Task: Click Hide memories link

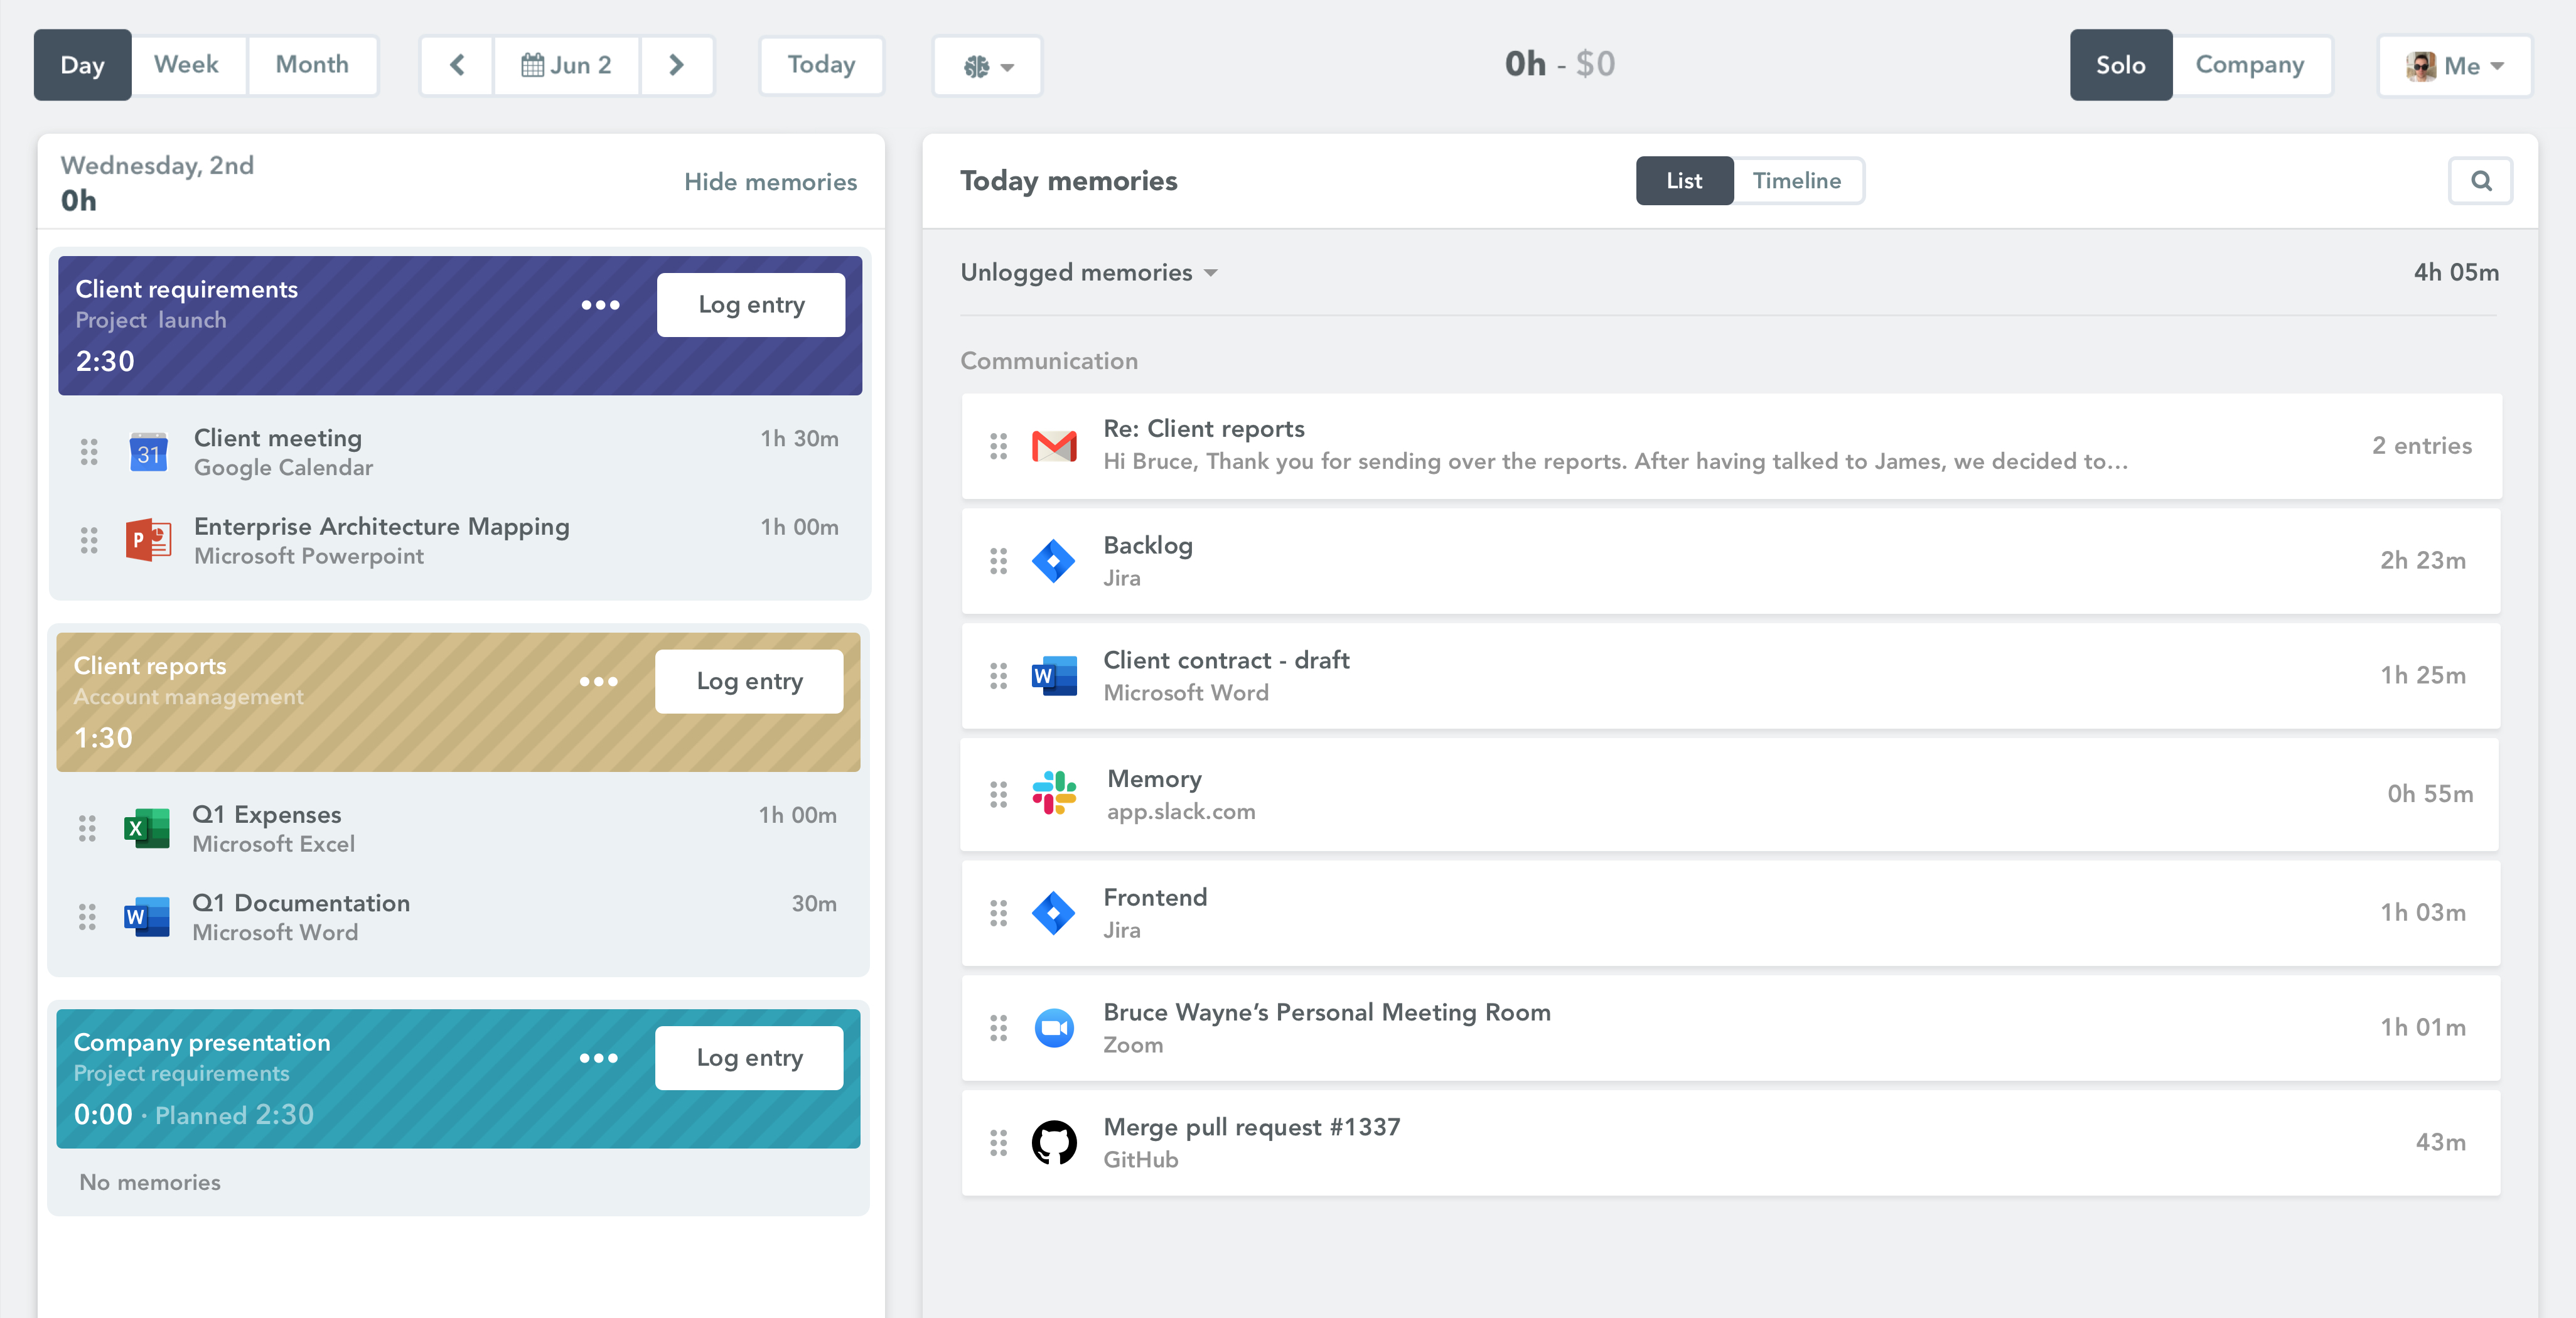Action: point(770,182)
